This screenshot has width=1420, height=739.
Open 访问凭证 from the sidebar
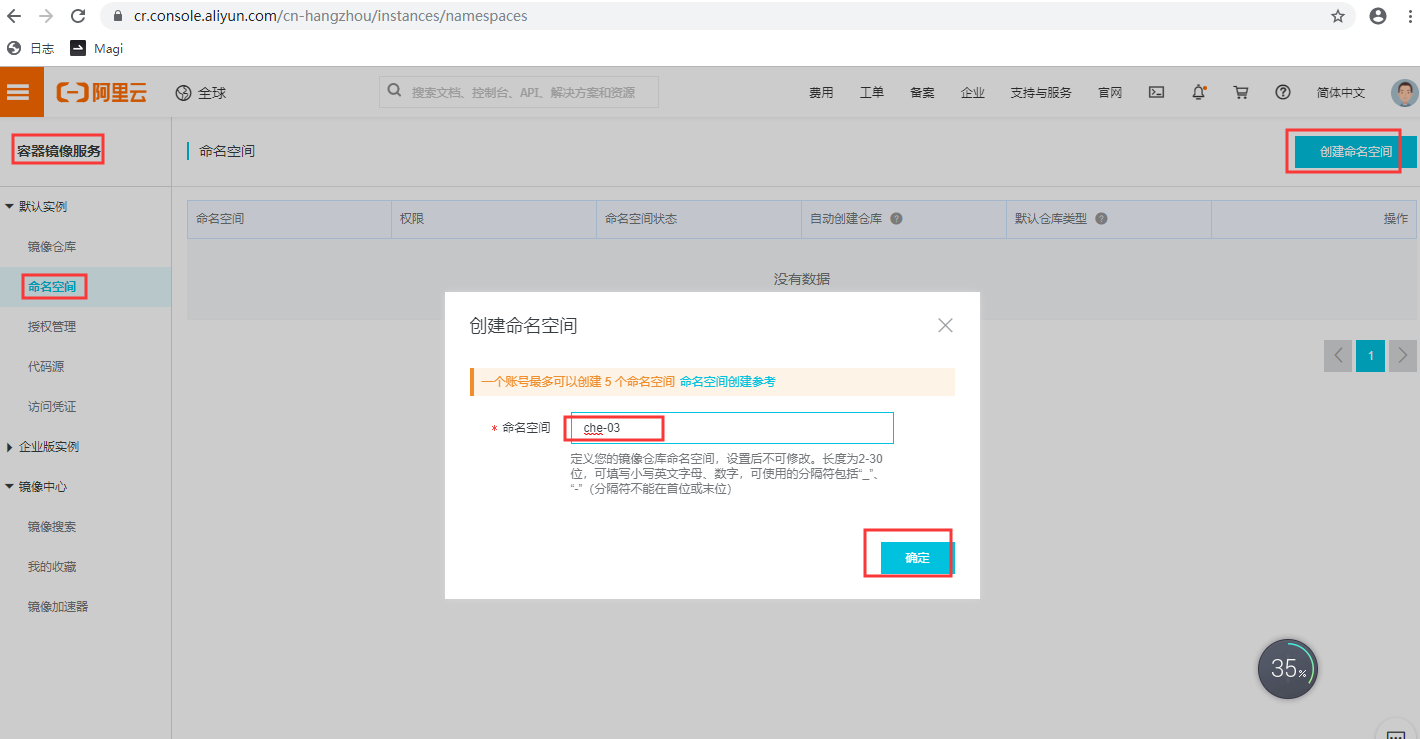coord(52,406)
